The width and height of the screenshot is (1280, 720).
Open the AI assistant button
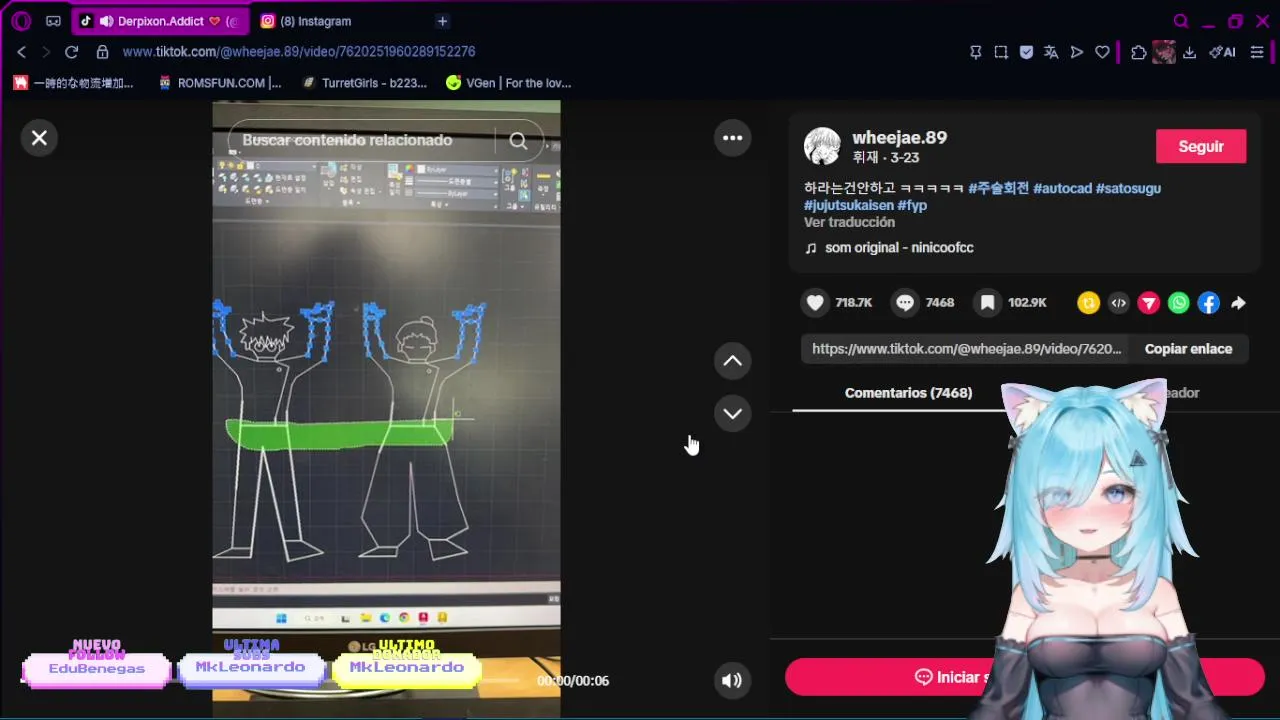click(1222, 52)
